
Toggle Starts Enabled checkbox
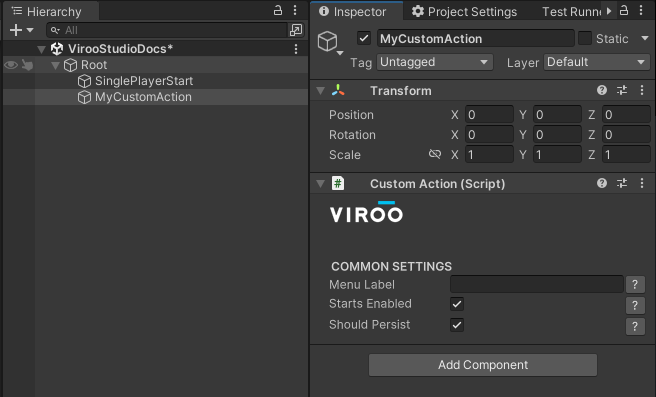(457, 304)
